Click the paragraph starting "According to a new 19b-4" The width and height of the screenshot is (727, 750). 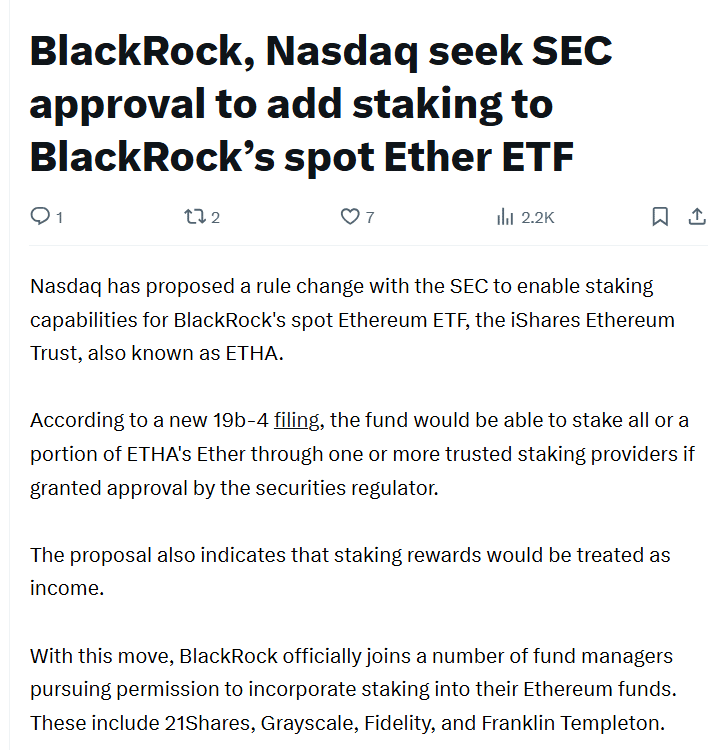pos(360,454)
